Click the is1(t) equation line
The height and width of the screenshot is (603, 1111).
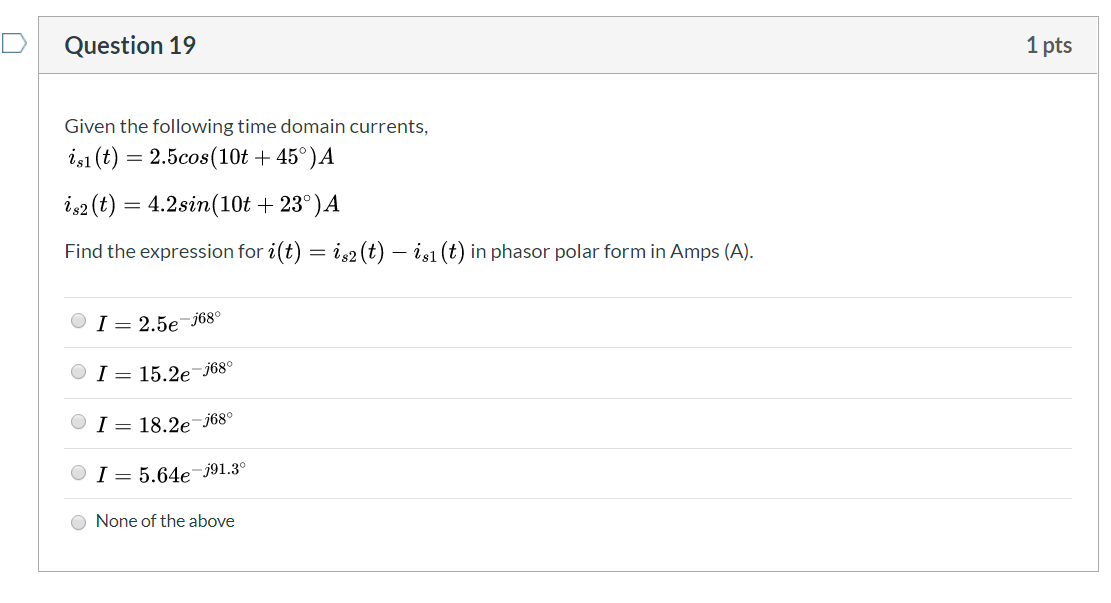(200, 158)
